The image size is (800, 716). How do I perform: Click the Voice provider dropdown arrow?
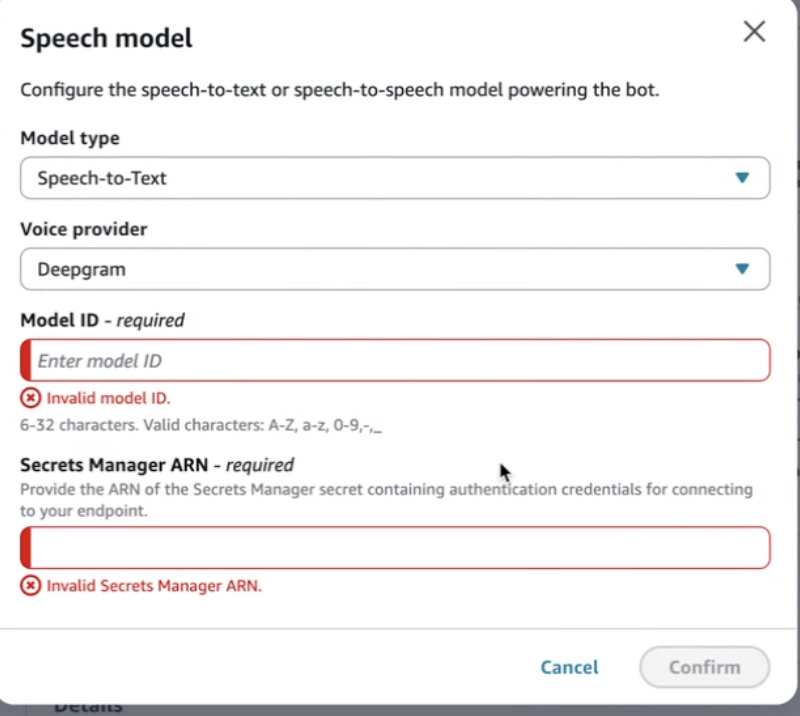coord(742,268)
